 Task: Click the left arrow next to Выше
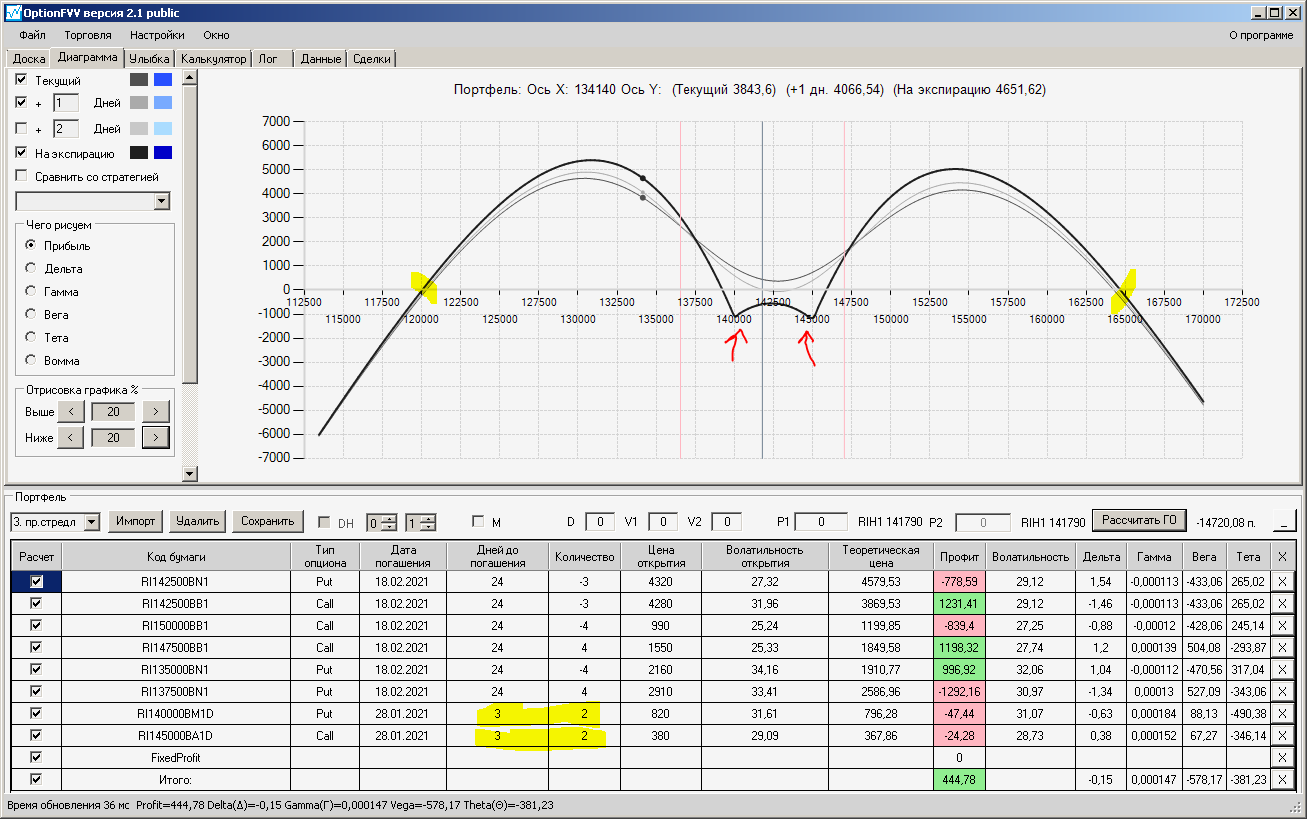pos(71,411)
